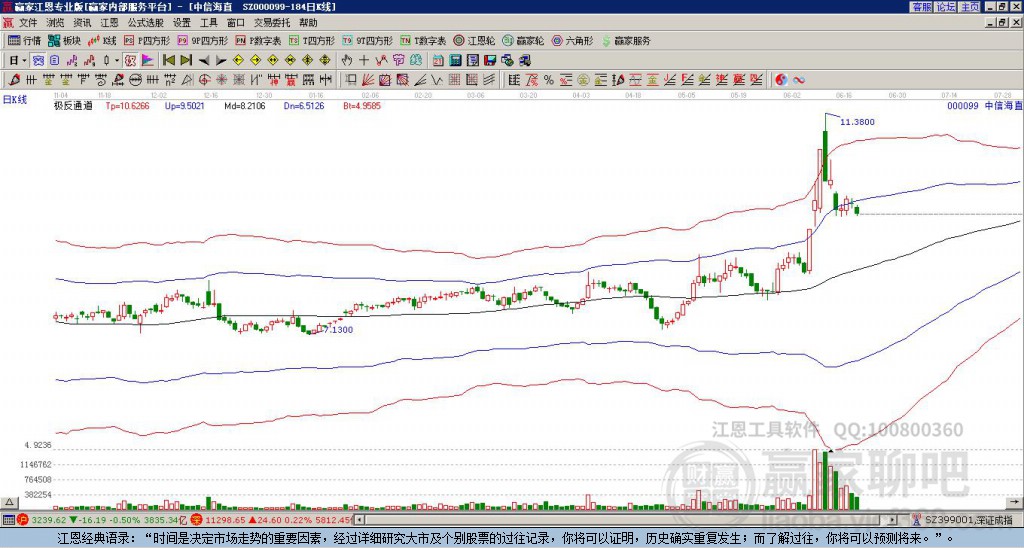The height and width of the screenshot is (548, 1024).
Task: Click the 000099 stock code label
Action: pyautogui.click(x=963, y=105)
